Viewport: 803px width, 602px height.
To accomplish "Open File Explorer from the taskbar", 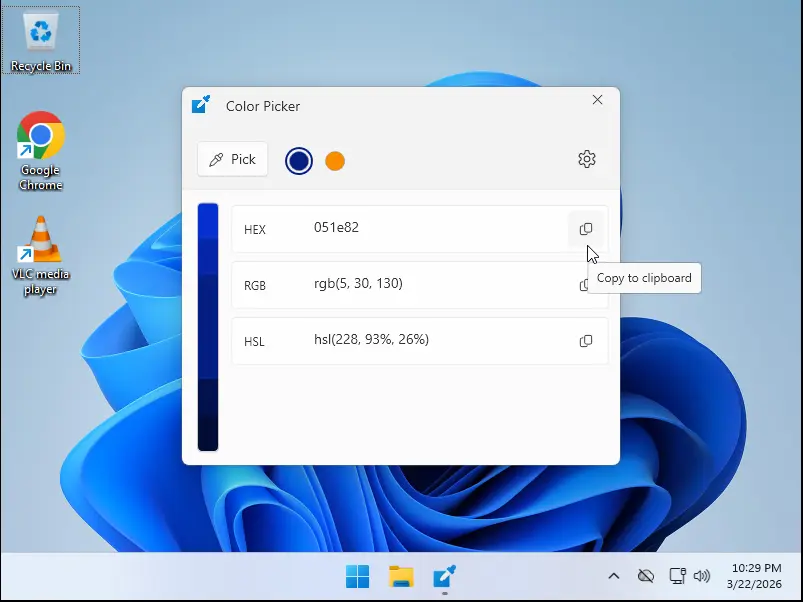I will (400, 576).
